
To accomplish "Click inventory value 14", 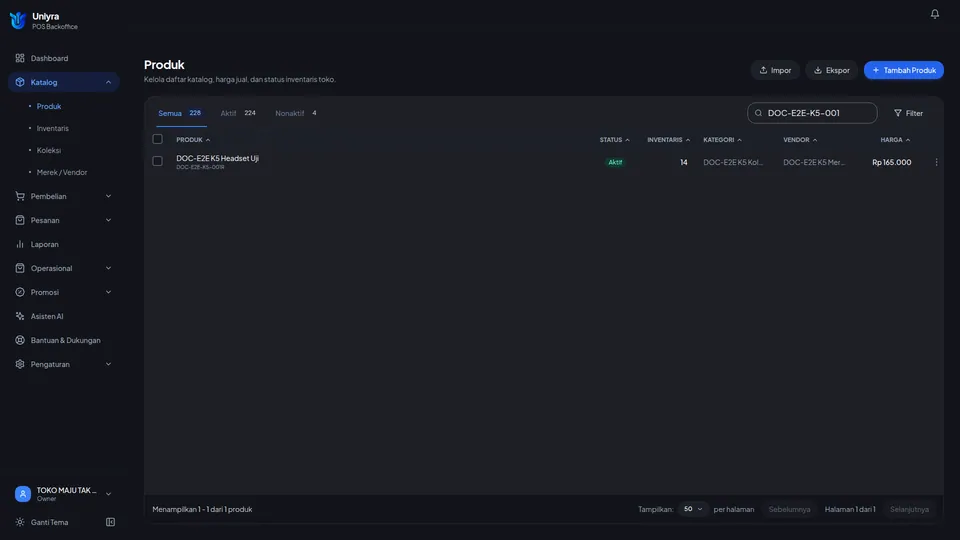I will point(683,162).
